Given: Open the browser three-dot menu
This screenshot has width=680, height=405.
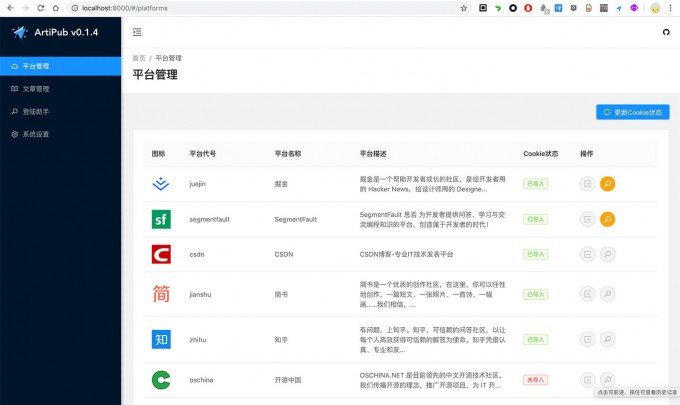Looking at the screenshot, I should pos(670,8).
